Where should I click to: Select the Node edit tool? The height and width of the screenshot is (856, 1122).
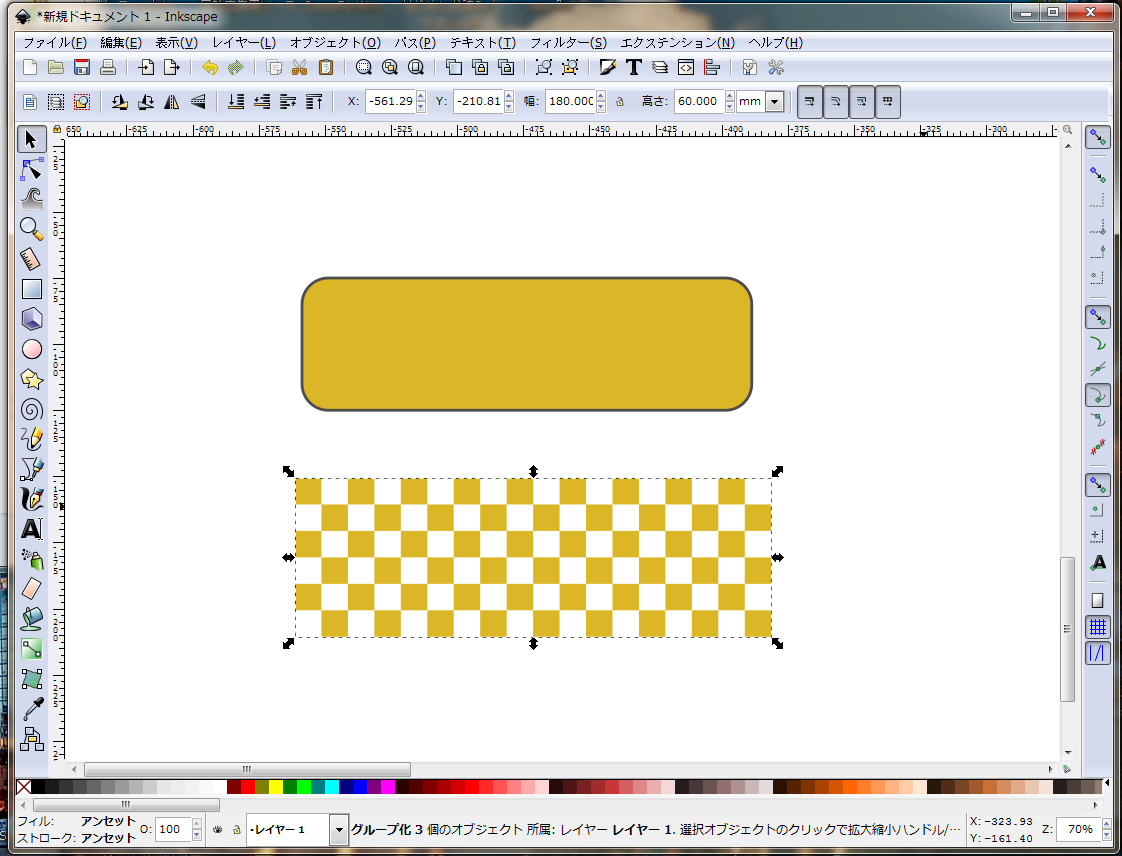[x=32, y=168]
